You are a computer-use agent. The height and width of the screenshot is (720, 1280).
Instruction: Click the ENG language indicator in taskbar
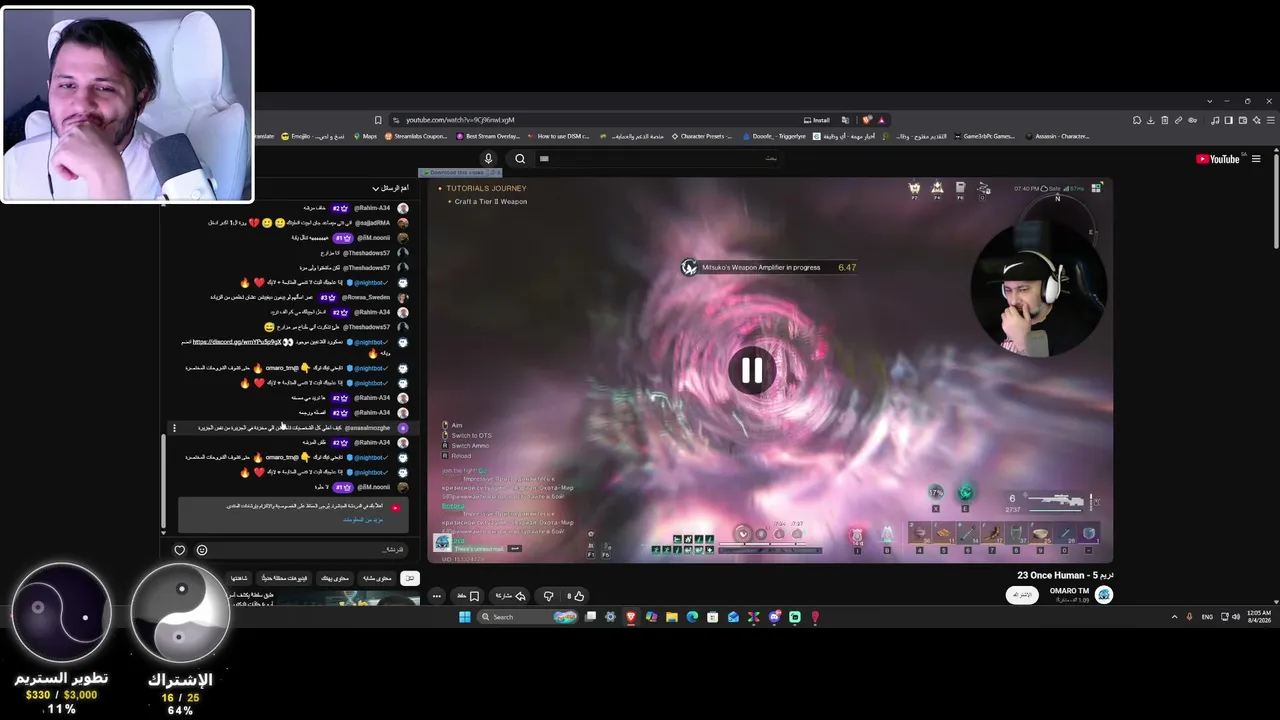pos(1207,617)
